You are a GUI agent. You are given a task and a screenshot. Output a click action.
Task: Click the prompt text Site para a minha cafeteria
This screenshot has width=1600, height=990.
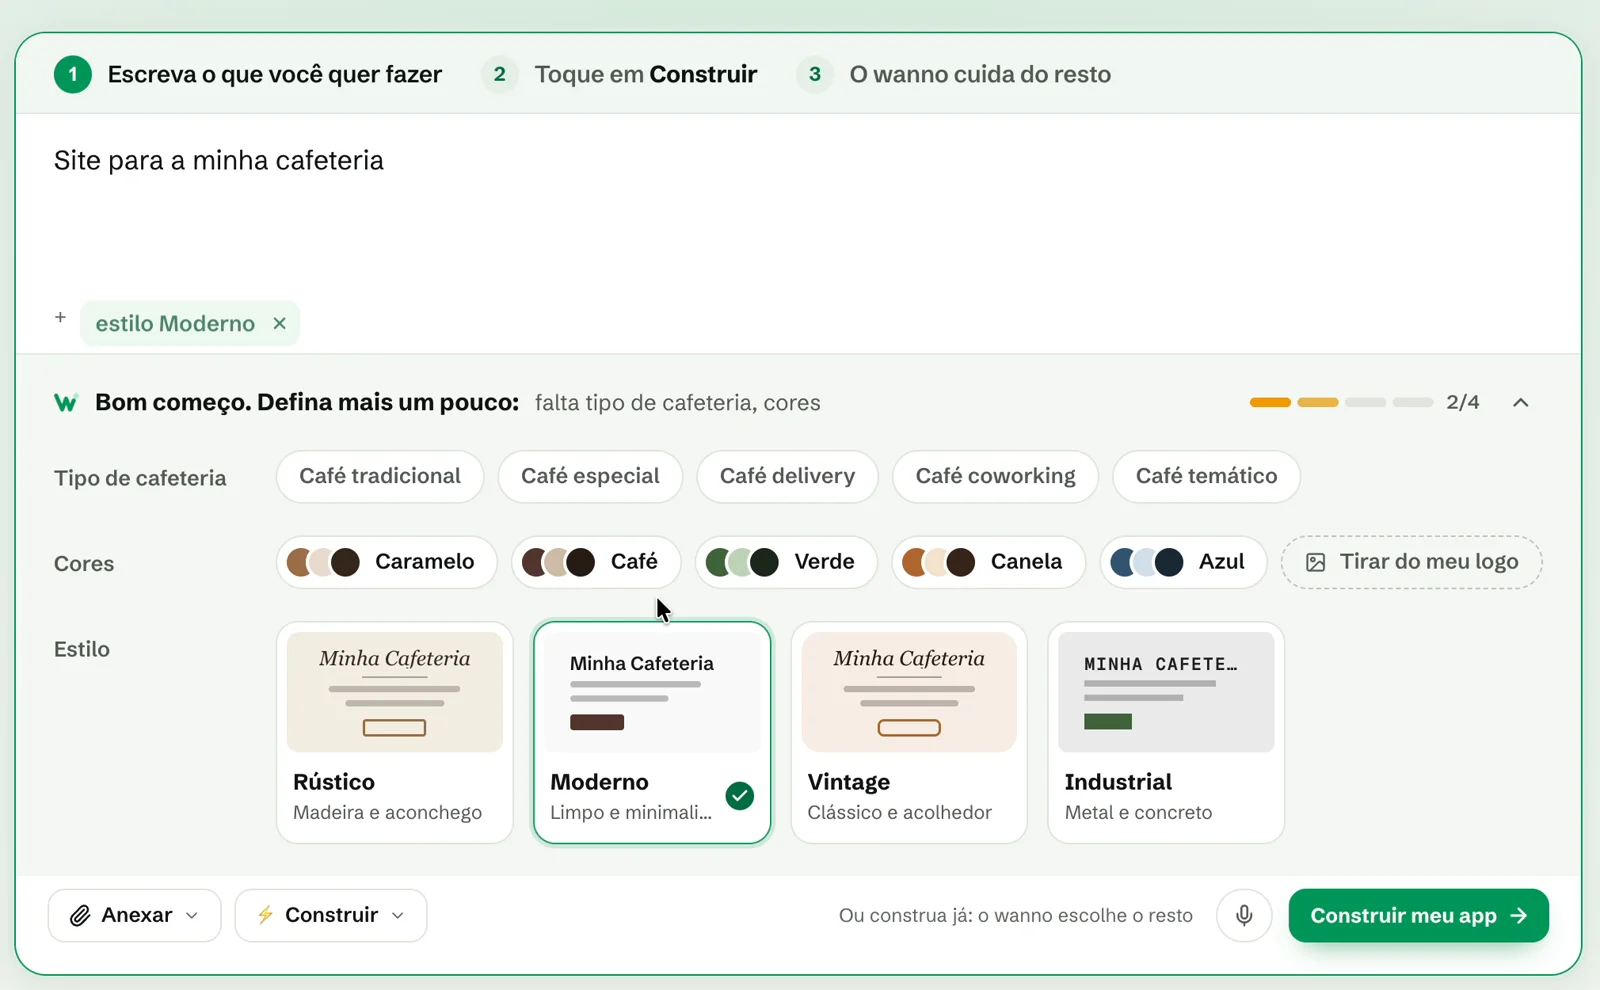pos(219,161)
